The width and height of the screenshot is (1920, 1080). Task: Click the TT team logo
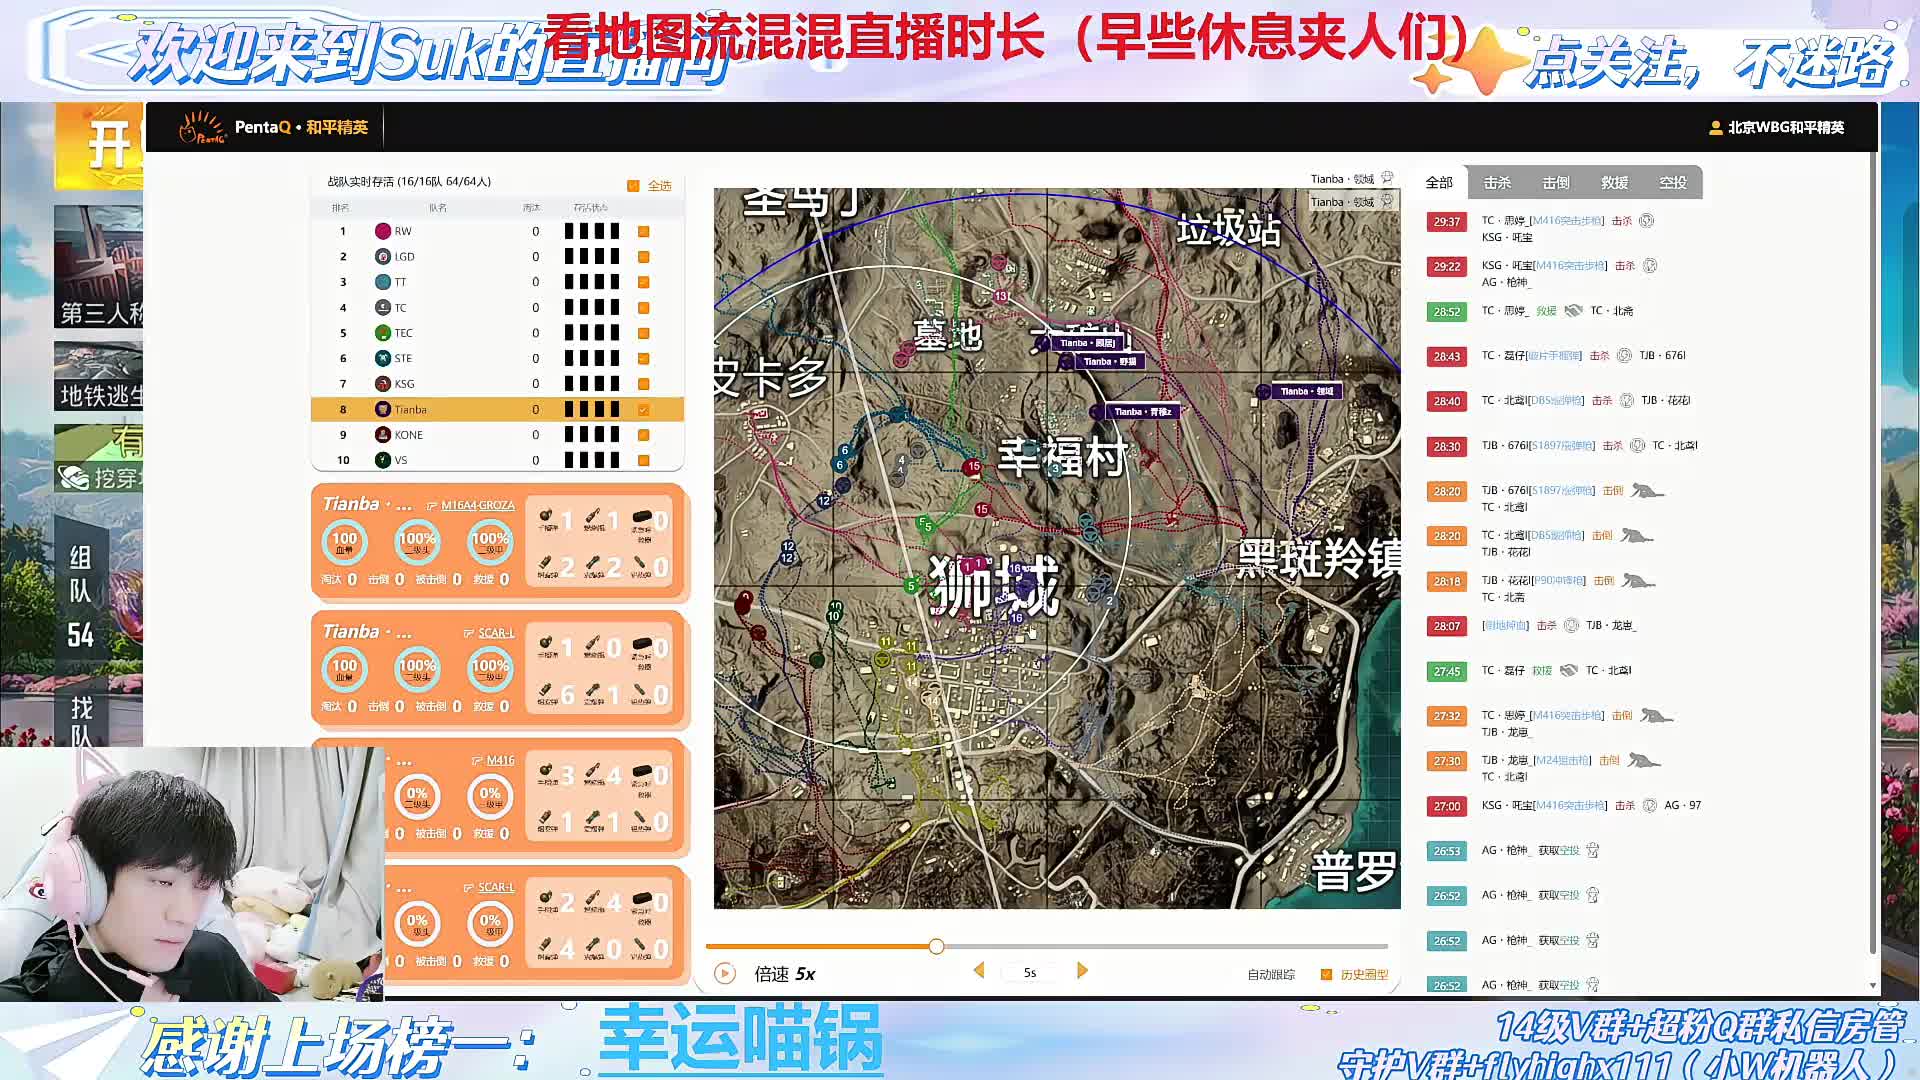(383, 282)
